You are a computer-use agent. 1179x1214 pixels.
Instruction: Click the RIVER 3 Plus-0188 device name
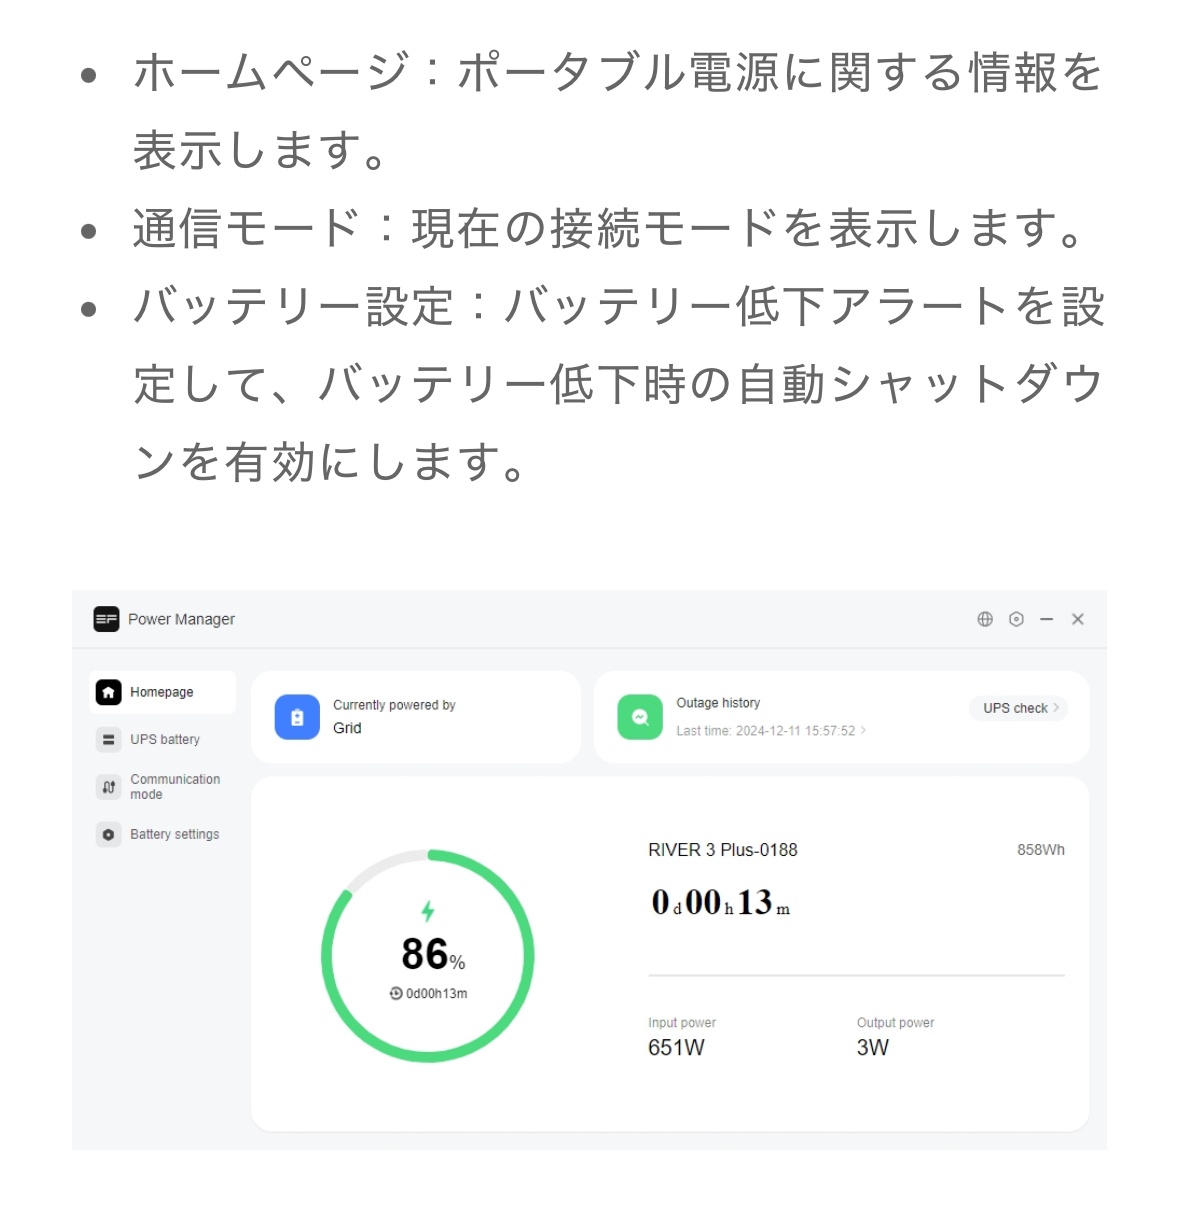[723, 850]
